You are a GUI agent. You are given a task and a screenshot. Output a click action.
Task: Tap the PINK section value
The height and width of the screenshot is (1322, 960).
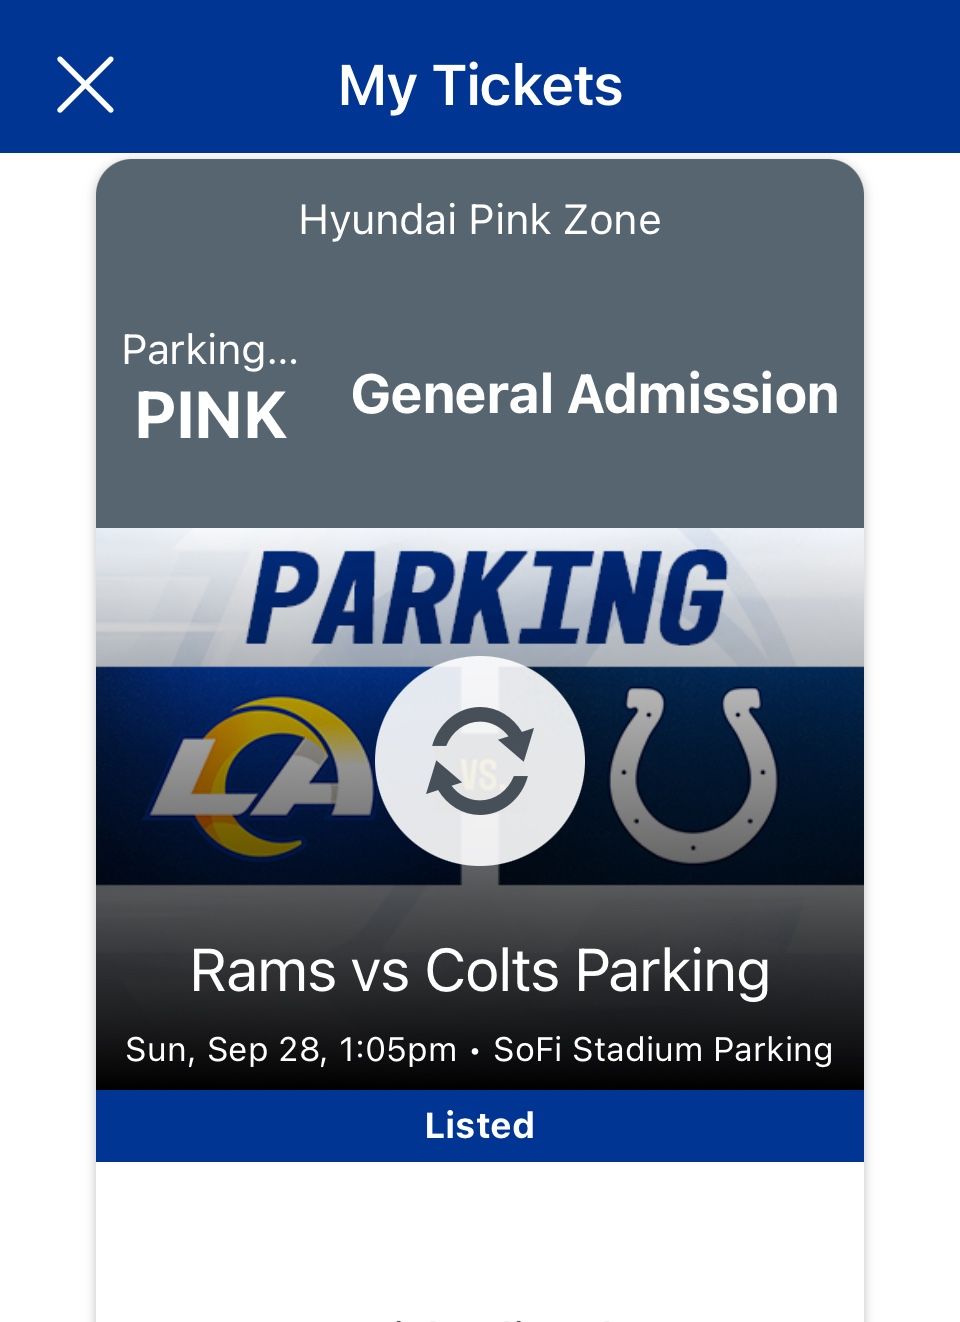click(211, 415)
